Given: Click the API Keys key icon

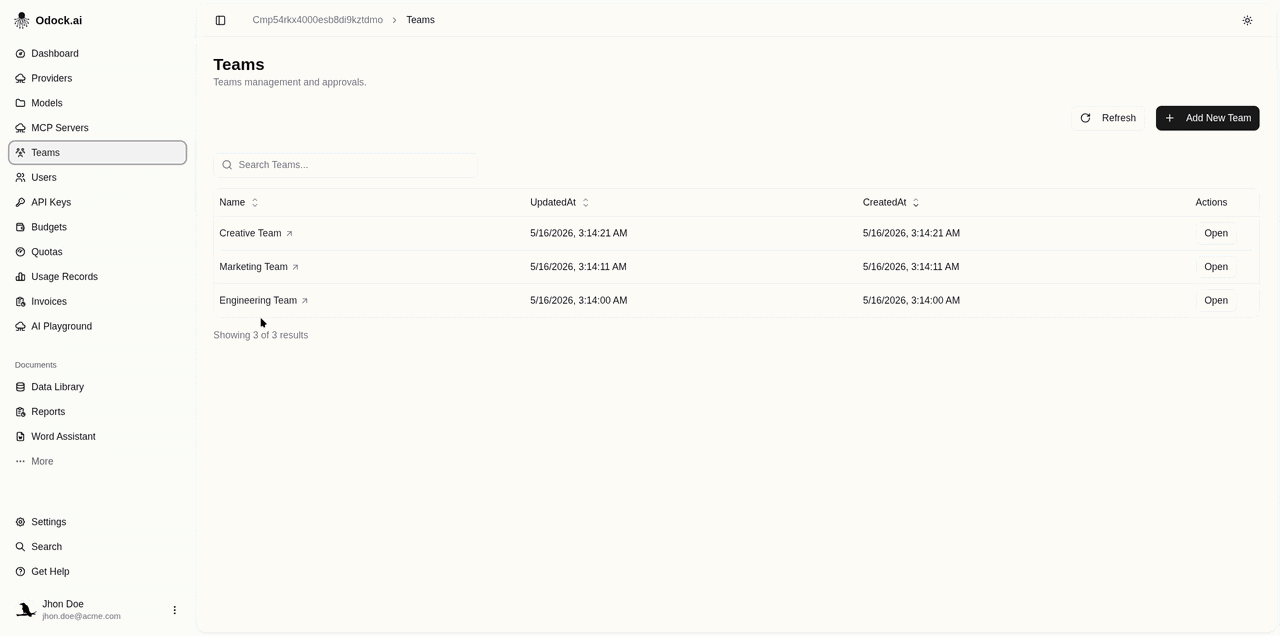Looking at the screenshot, I should (20, 202).
